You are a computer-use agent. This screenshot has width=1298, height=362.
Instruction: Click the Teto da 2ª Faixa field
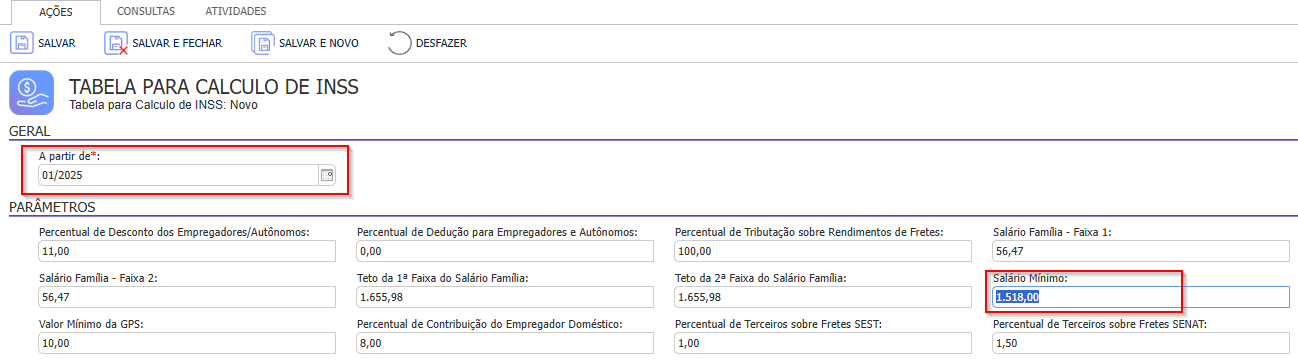(822, 297)
